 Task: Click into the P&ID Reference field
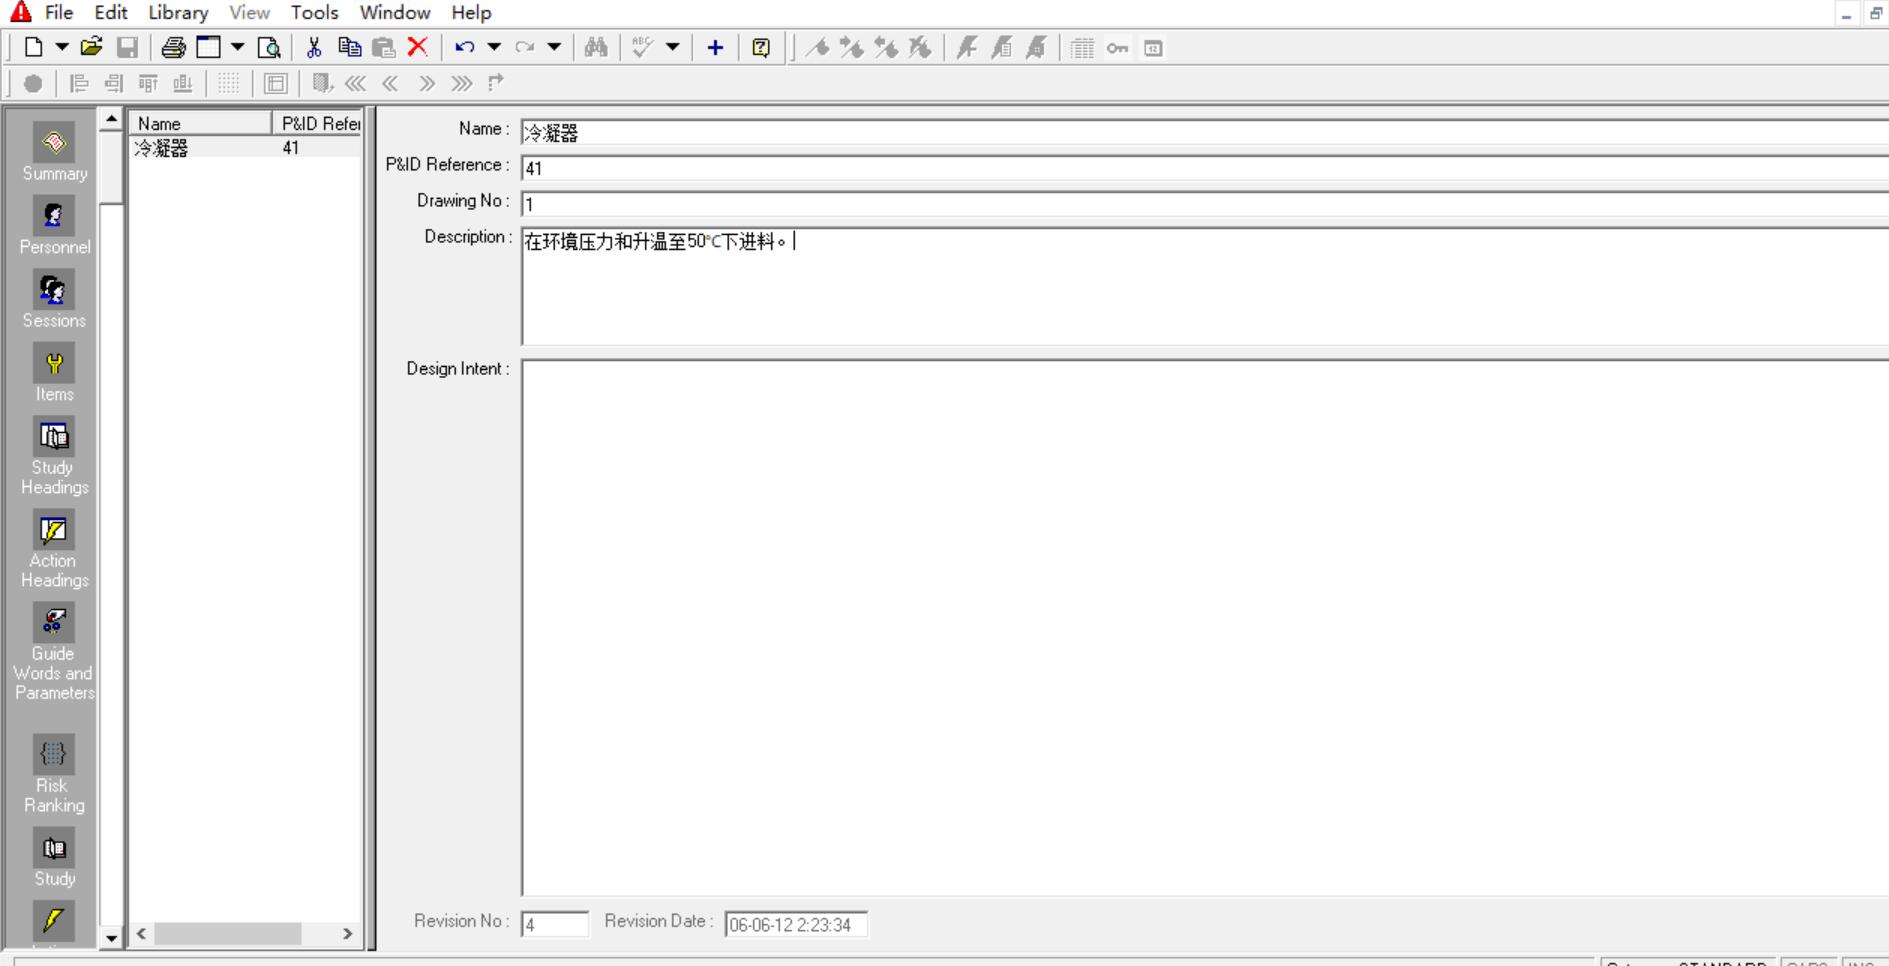point(1204,168)
